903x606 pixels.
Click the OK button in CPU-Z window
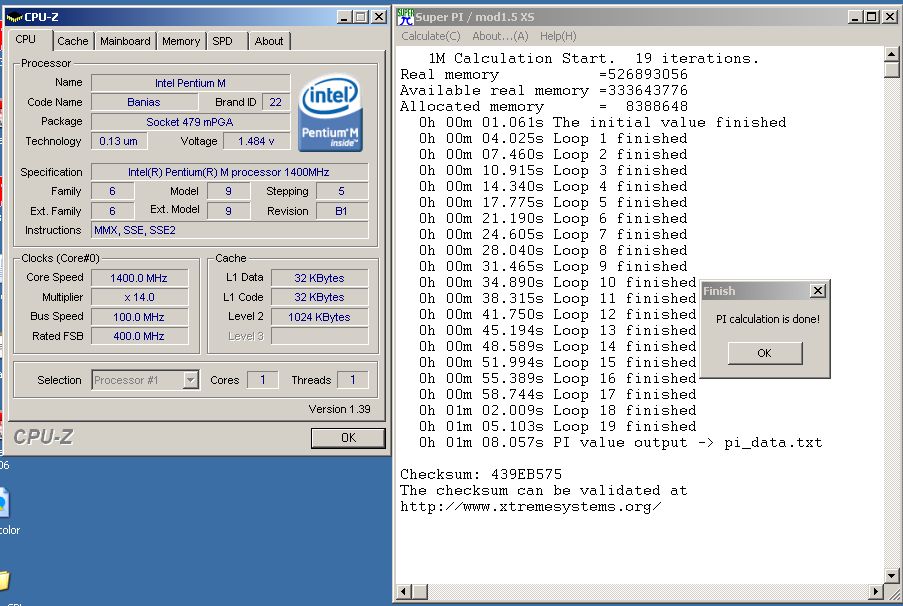348,438
